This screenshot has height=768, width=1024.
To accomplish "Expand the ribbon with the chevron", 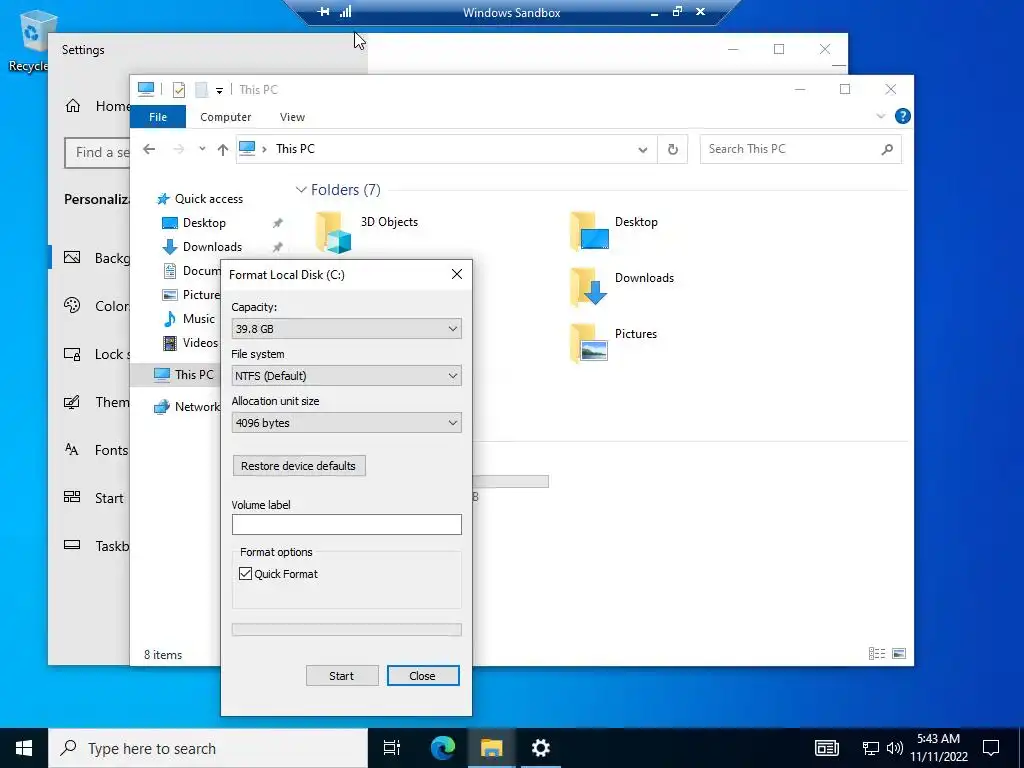I will [x=880, y=116].
